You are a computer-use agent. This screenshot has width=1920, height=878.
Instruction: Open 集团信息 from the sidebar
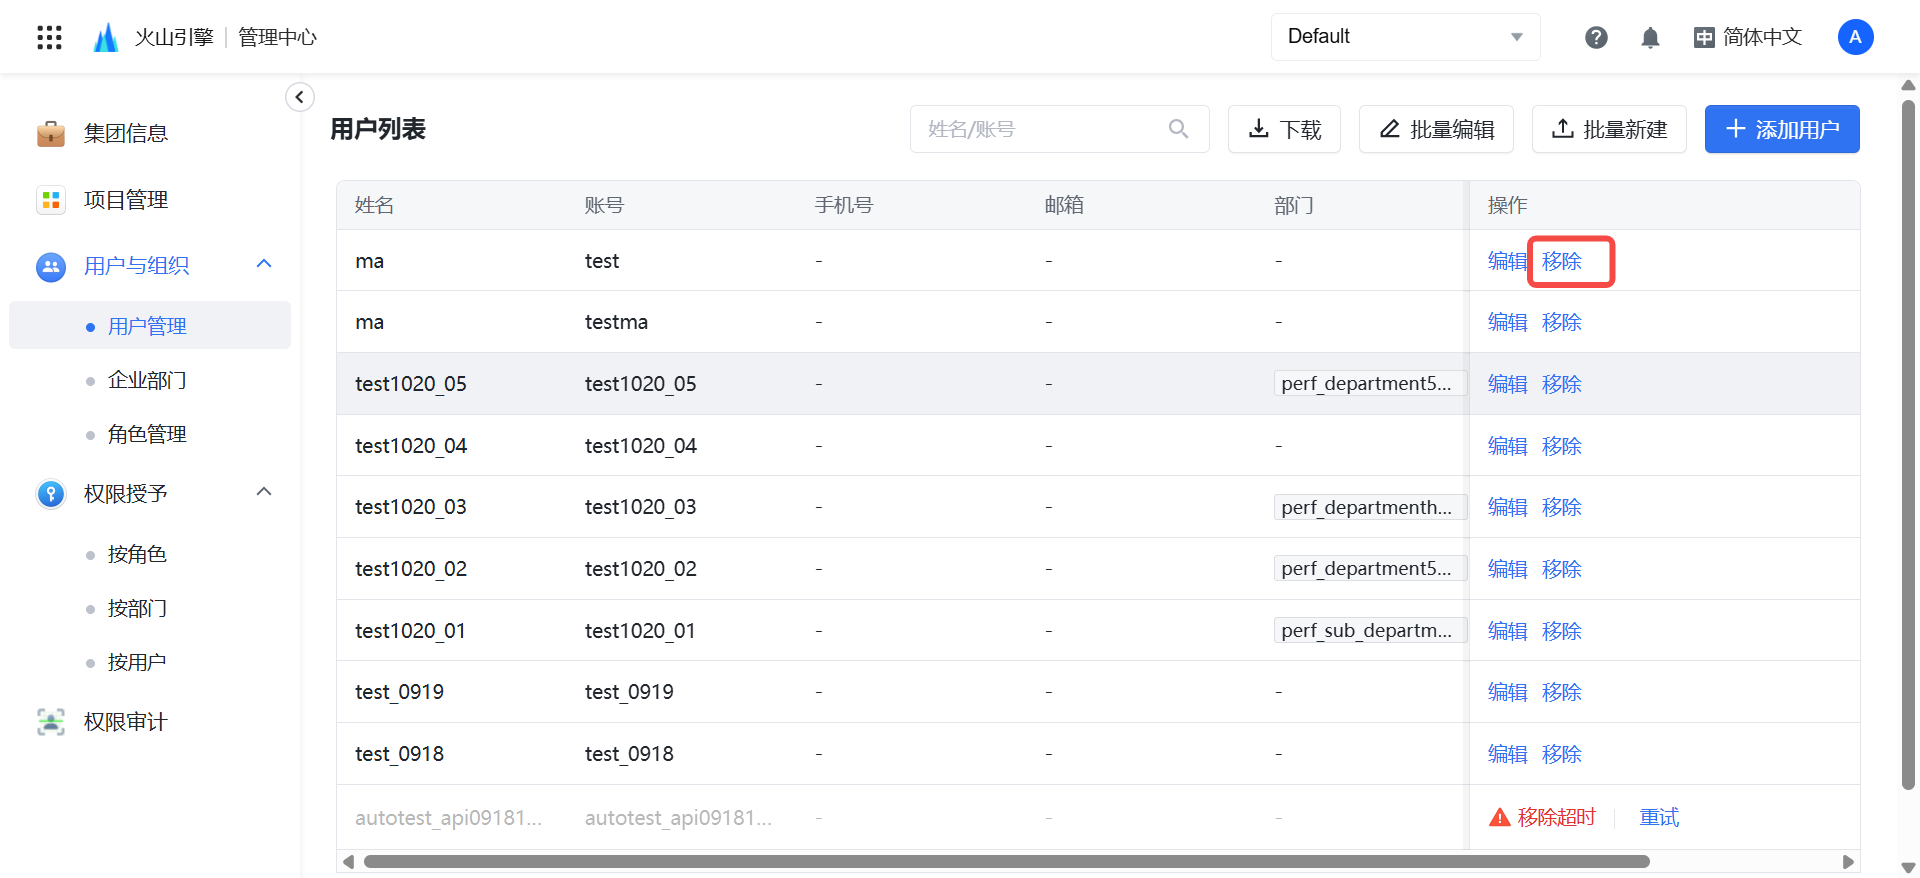(125, 133)
